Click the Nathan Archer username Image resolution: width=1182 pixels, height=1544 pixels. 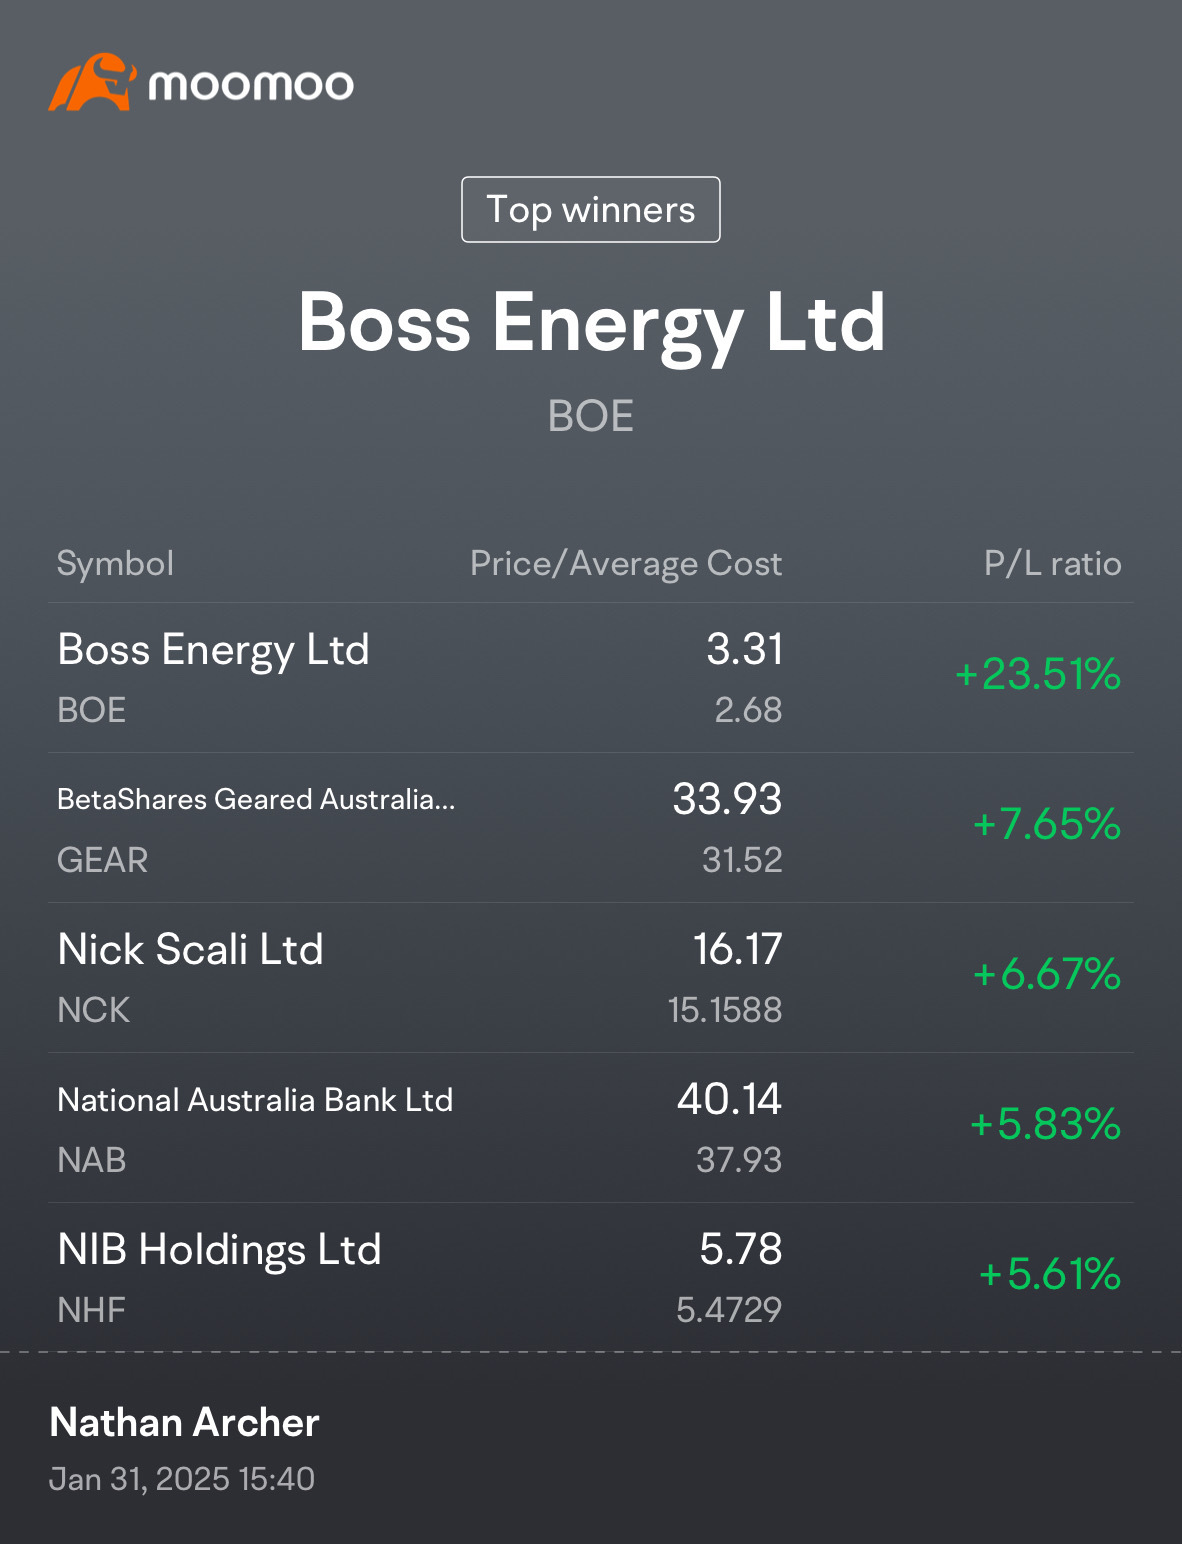click(x=184, y=1422)
